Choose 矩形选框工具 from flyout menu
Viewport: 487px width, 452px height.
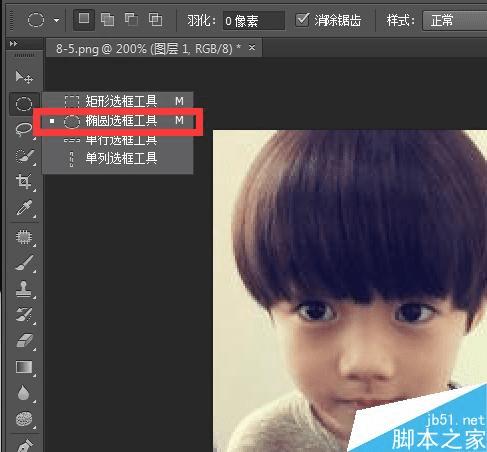point(117,101)
